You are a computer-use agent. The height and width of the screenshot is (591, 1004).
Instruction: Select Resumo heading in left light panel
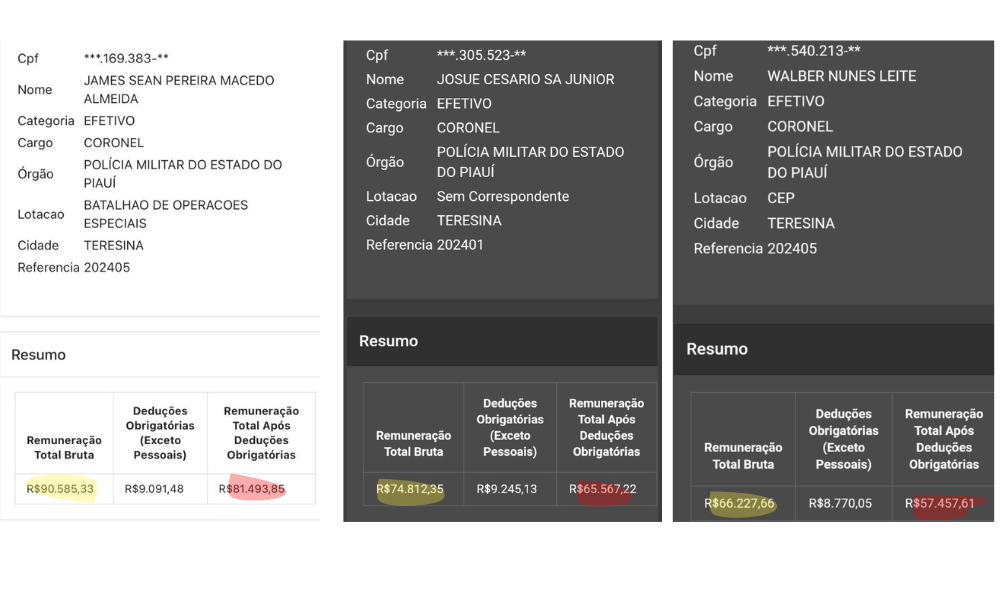point(38,355)
